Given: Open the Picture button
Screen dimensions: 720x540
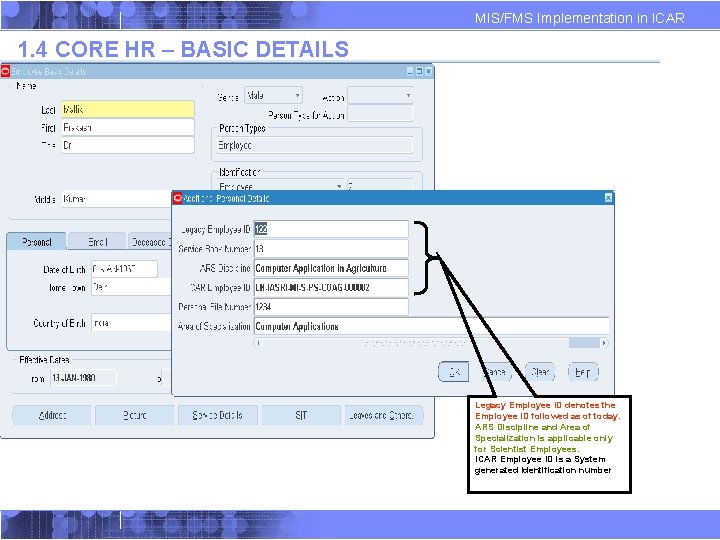Looking at the screenshot, I should tap(135, 415).
